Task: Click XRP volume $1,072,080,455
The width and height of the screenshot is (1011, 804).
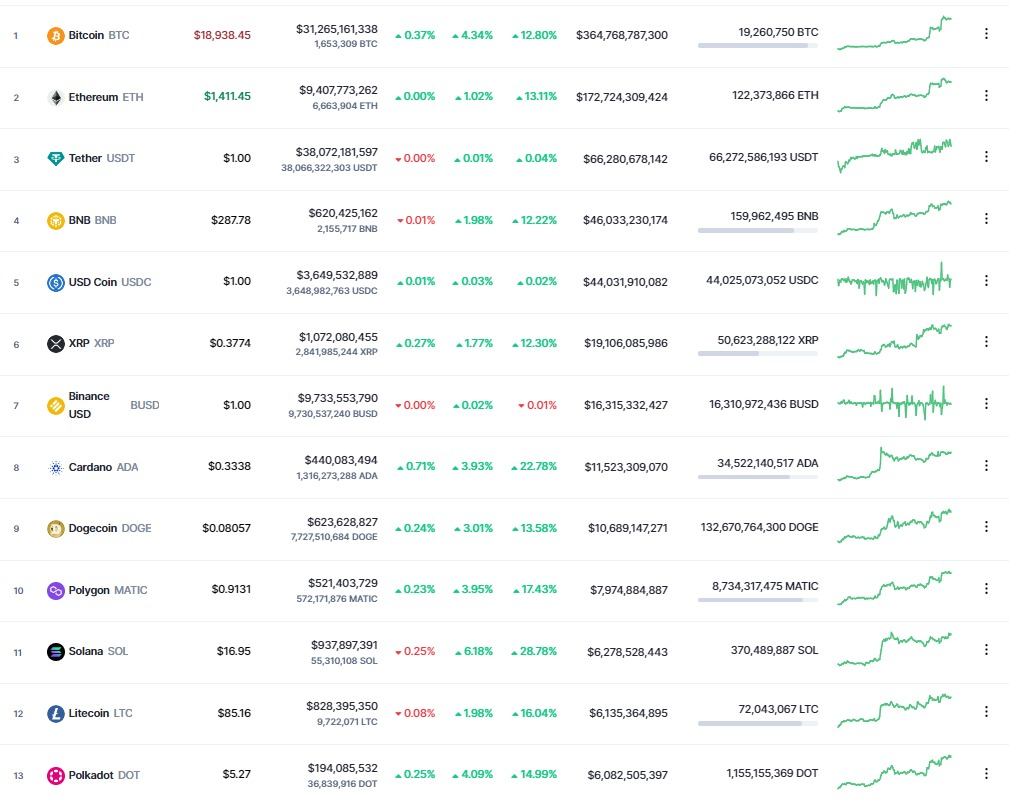Action: pyautogui.click(x=338, y=337)
